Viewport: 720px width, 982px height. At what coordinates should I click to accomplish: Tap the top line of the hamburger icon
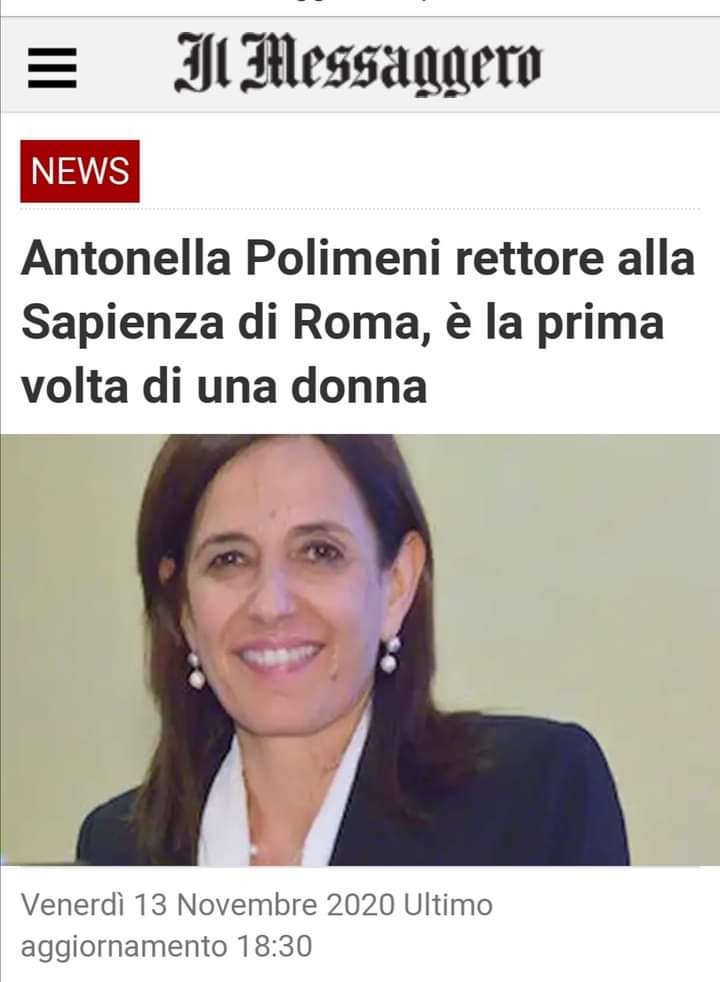coord(53,52)
